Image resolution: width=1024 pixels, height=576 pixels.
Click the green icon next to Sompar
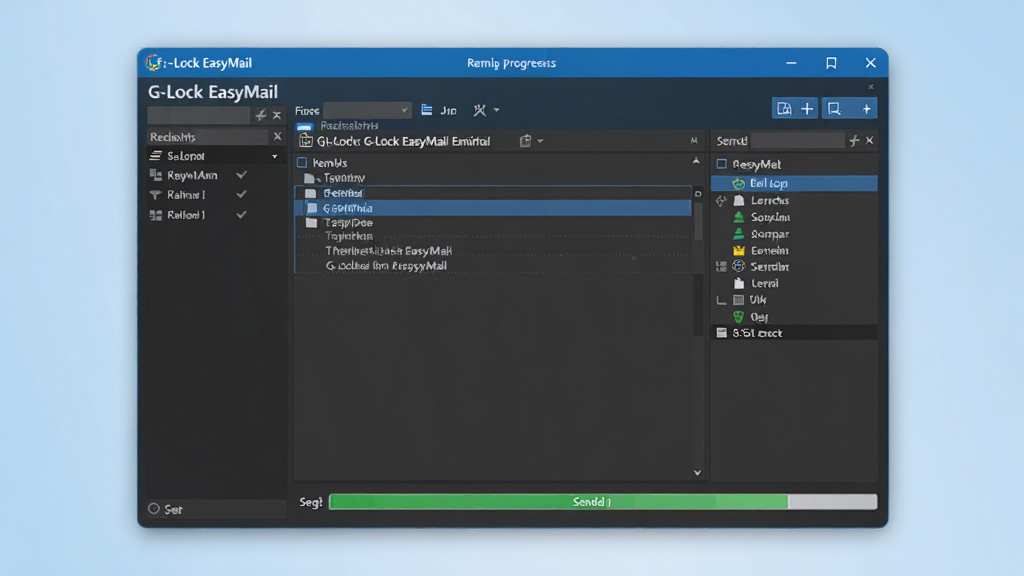point(739,234)
